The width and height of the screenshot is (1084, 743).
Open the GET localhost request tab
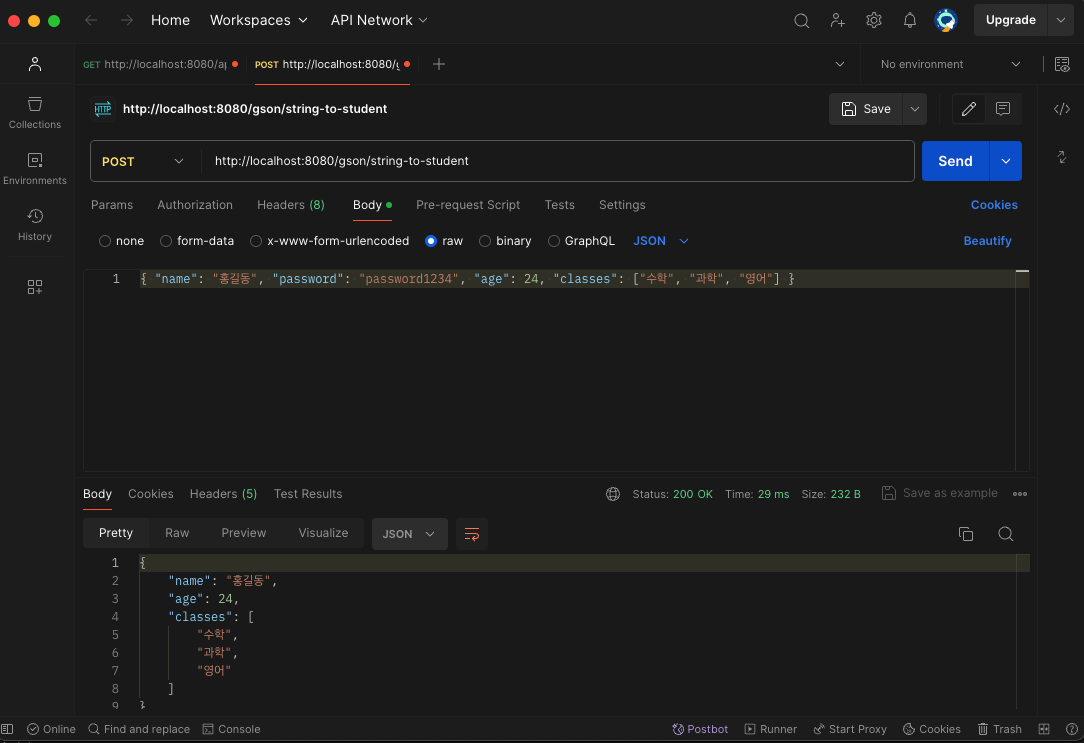point(160,64)
